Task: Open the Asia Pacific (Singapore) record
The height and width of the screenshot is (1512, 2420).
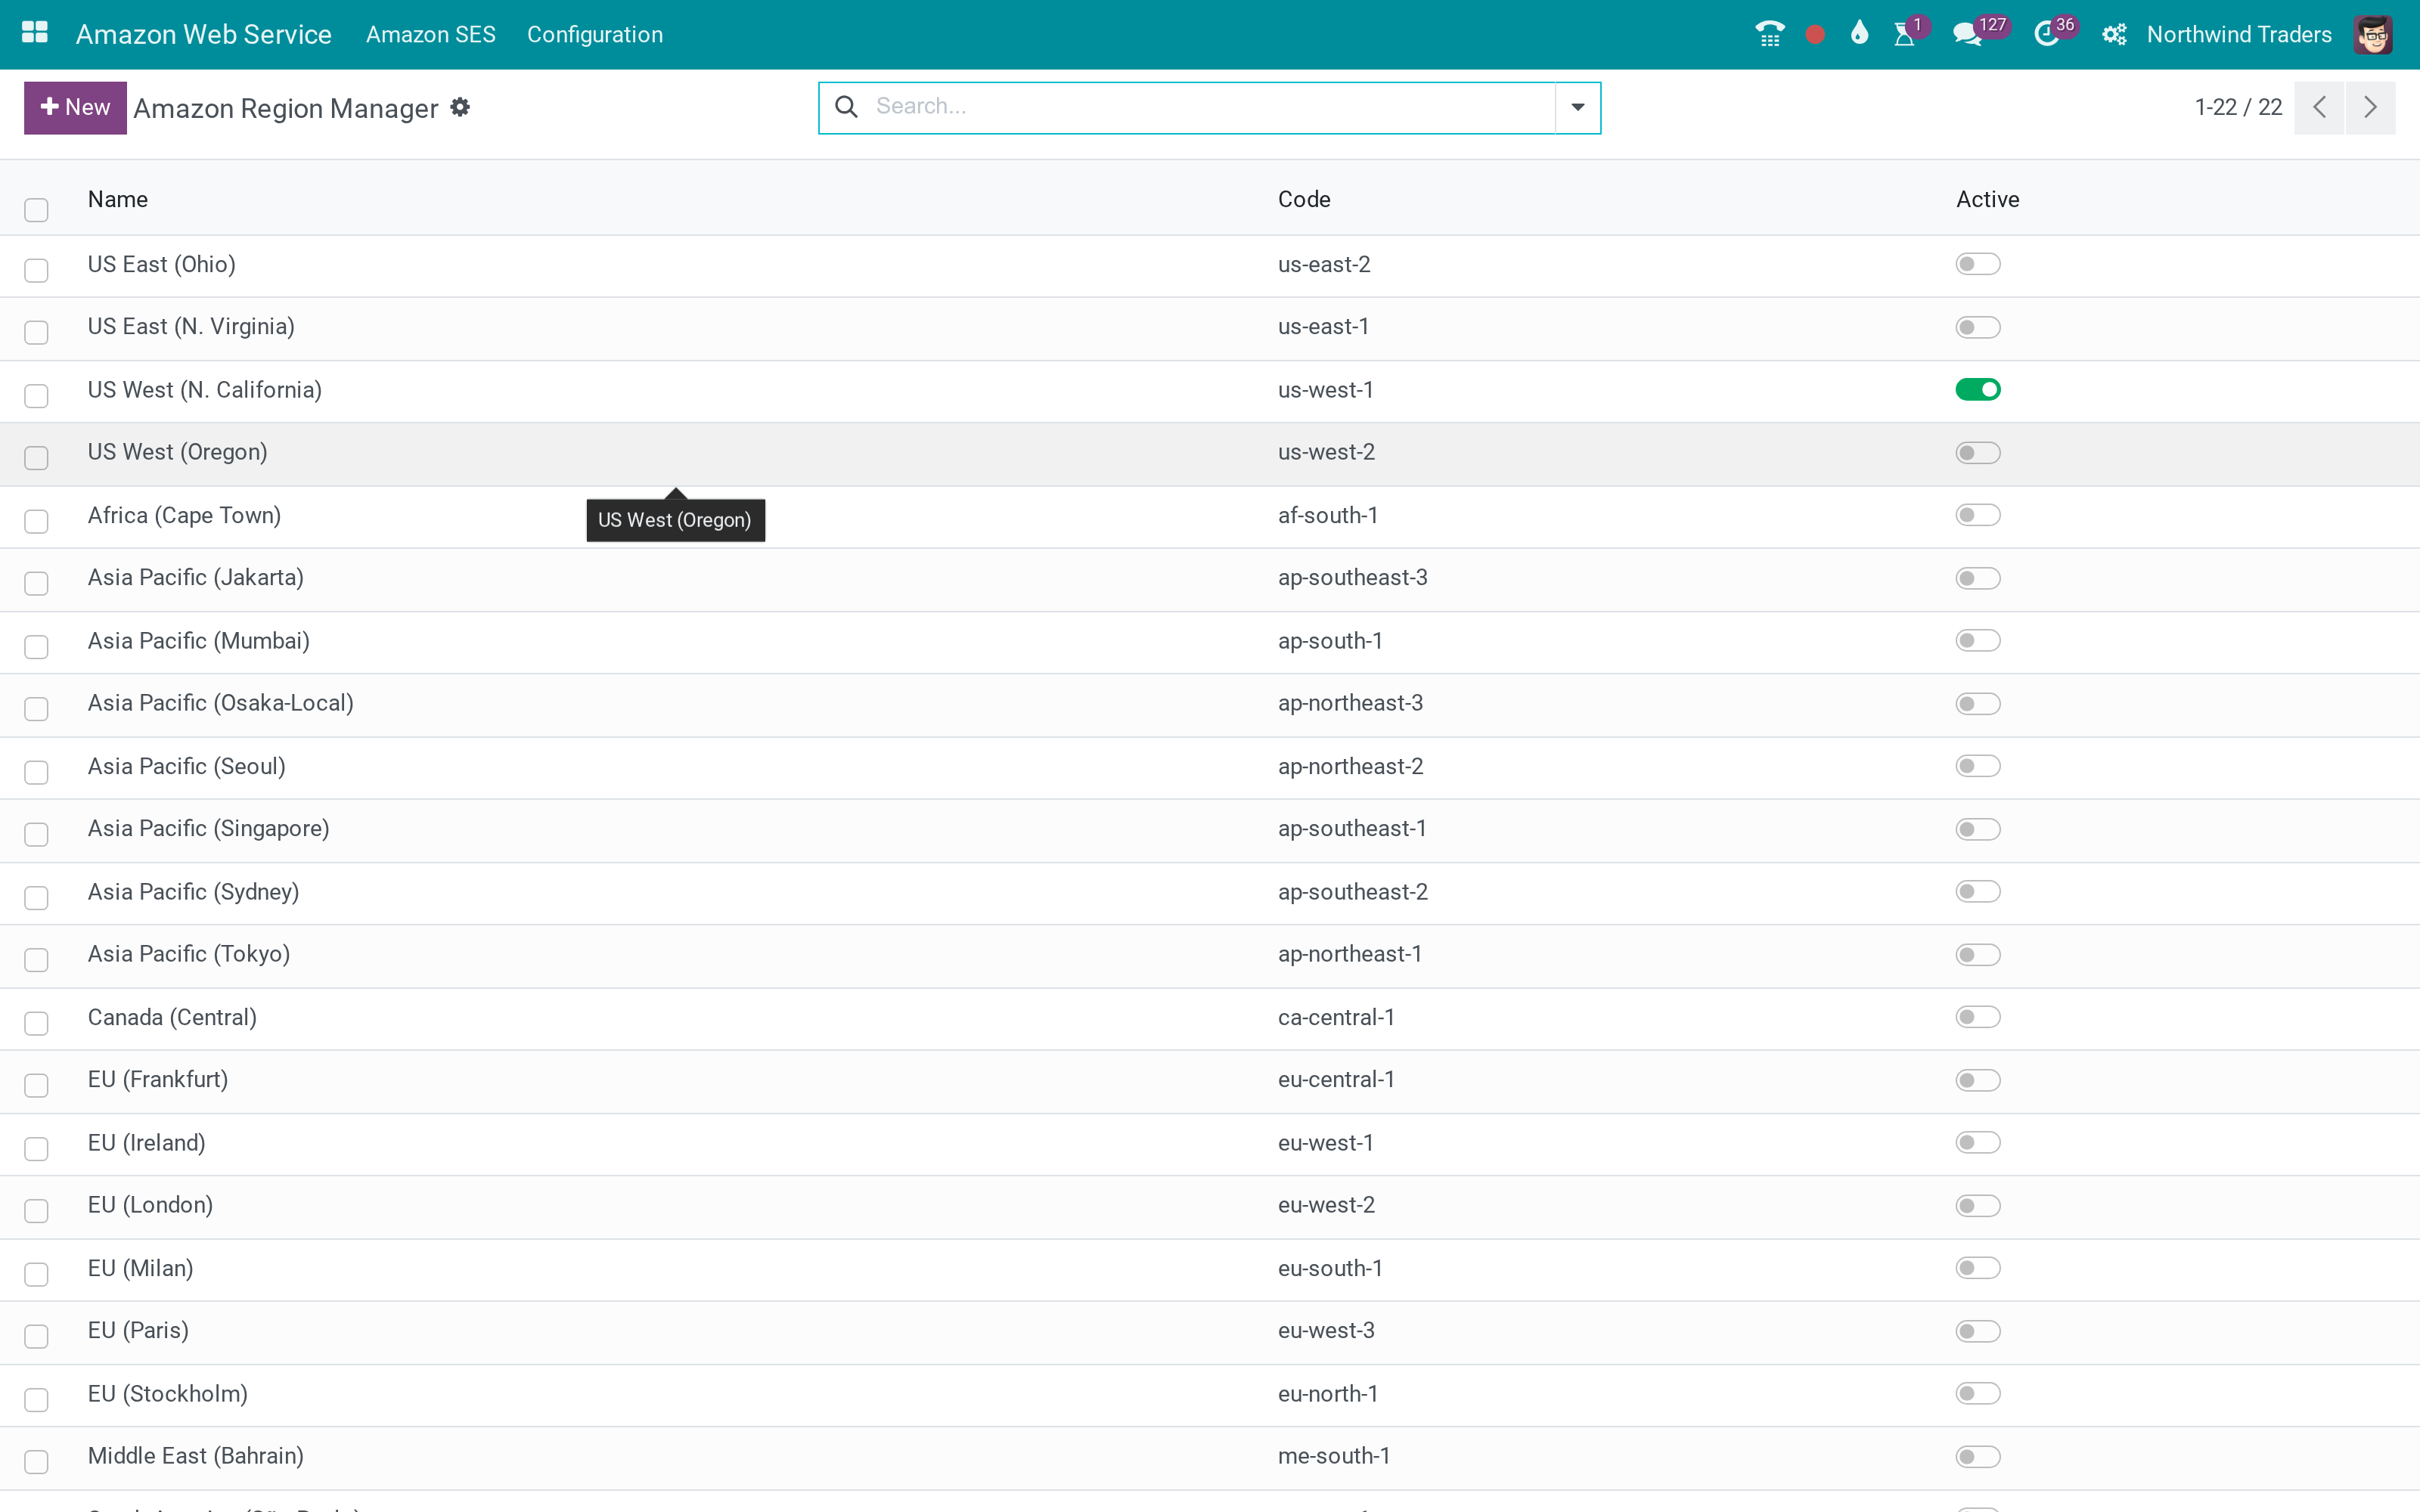Action: click(x=208, y=828)
